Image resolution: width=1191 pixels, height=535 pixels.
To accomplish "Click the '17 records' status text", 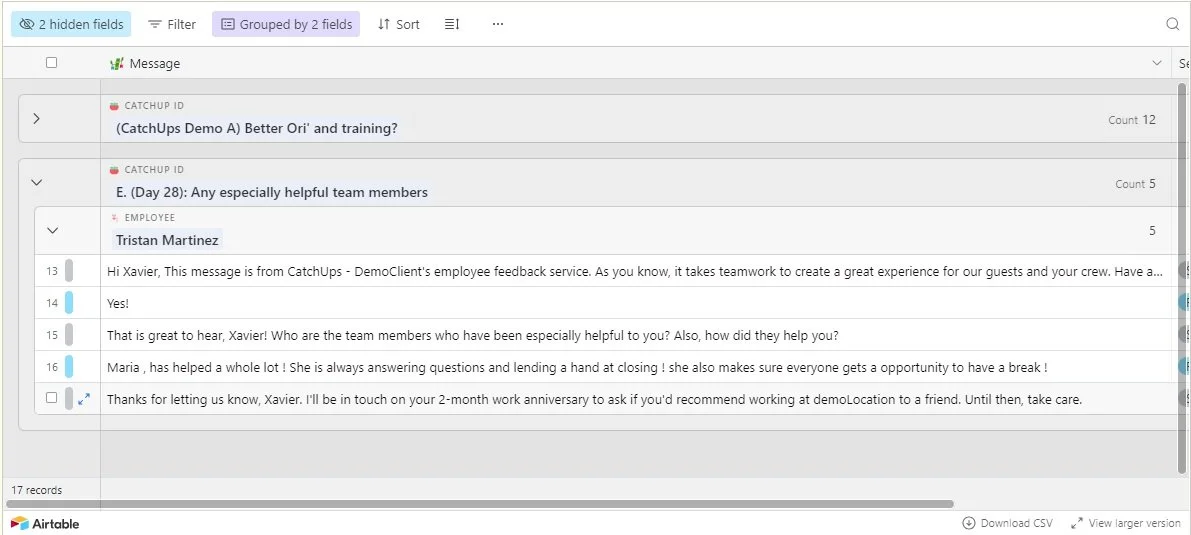I will [x=36, y=490].
